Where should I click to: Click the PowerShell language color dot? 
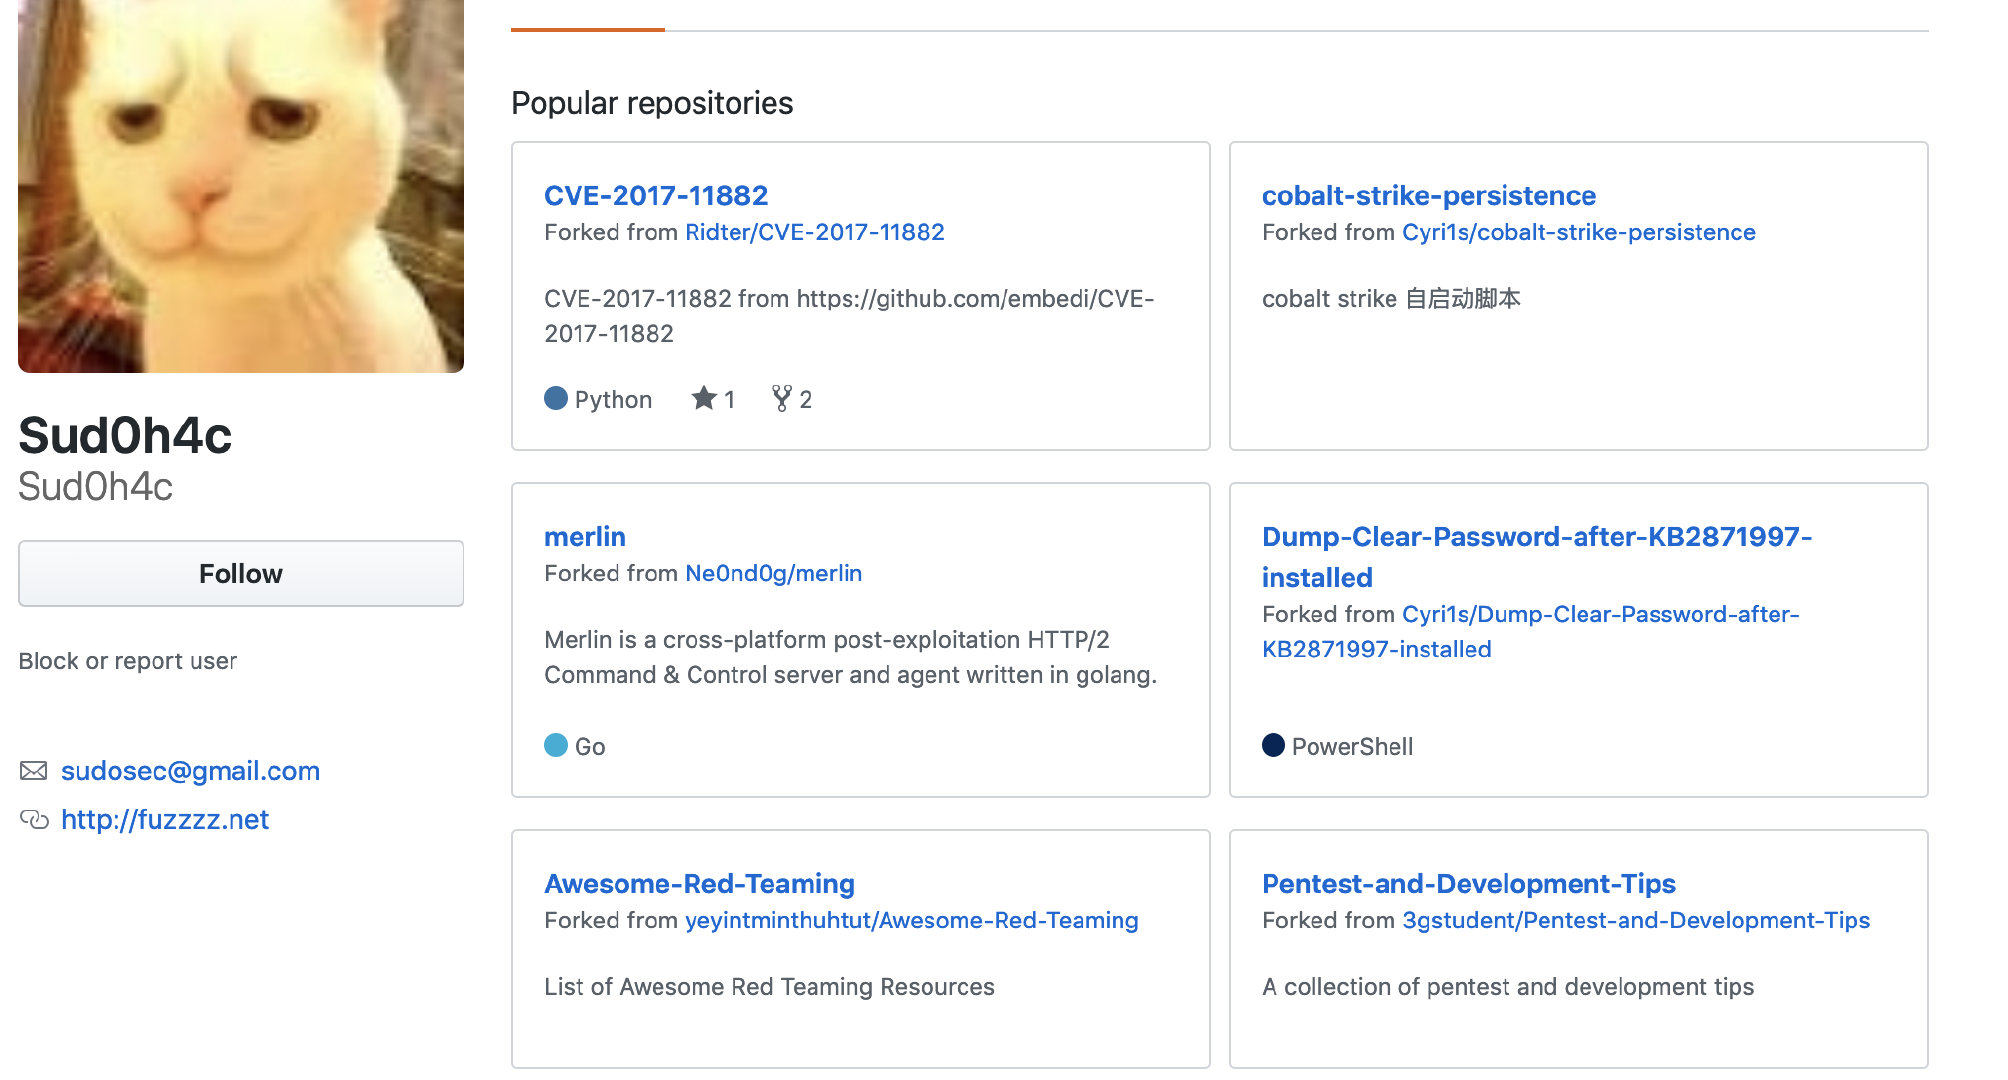click(1273, 745)
